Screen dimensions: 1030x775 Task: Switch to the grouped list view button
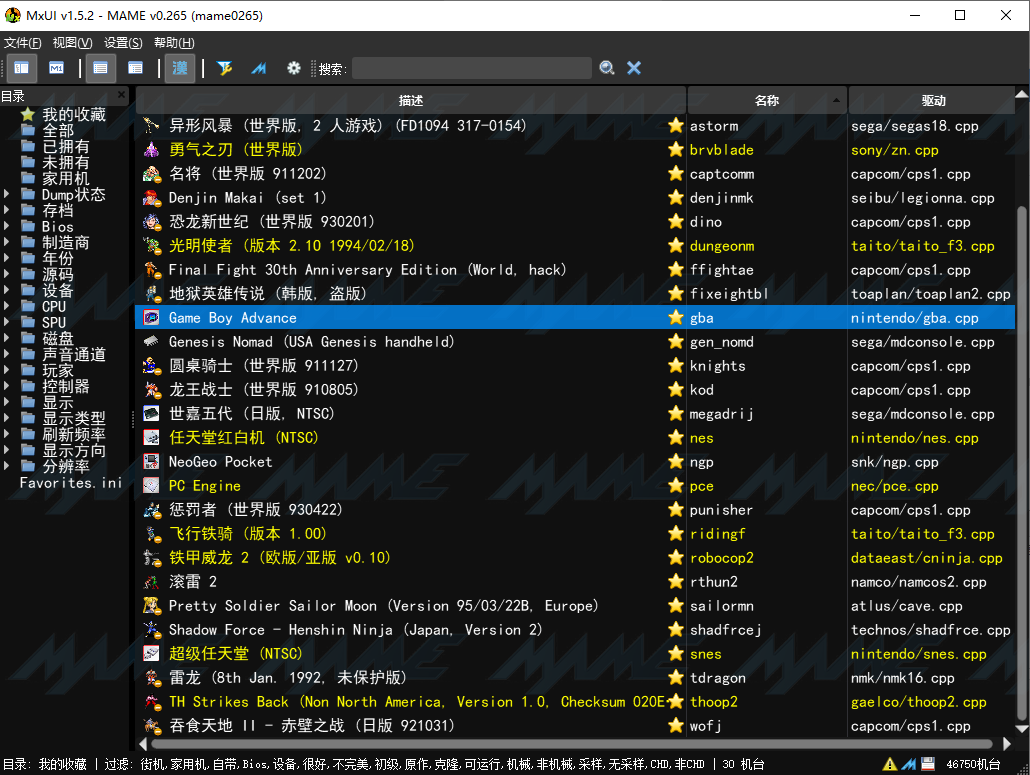(x=135, y=68)
